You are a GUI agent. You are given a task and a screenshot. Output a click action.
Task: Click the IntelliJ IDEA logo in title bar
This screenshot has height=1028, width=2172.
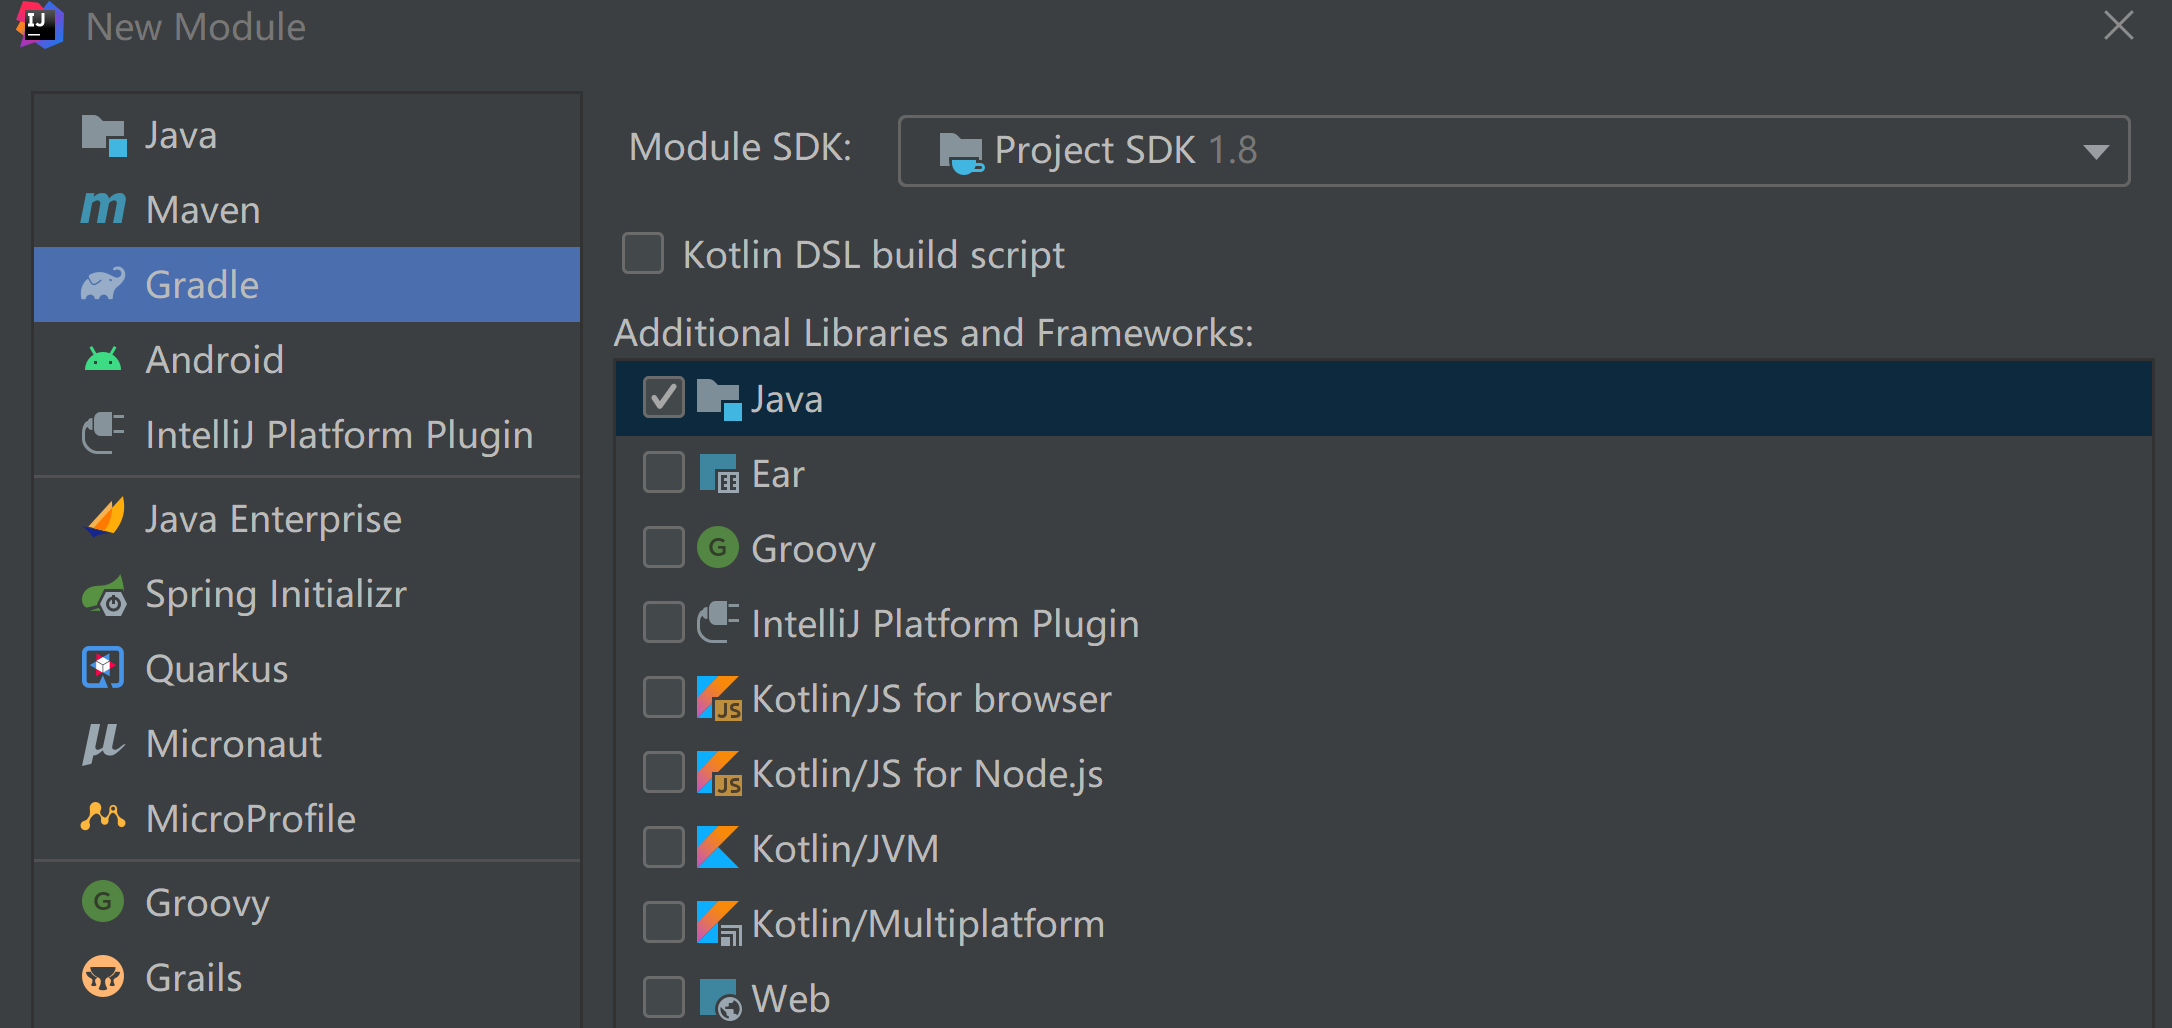click(x=40, y=24)
